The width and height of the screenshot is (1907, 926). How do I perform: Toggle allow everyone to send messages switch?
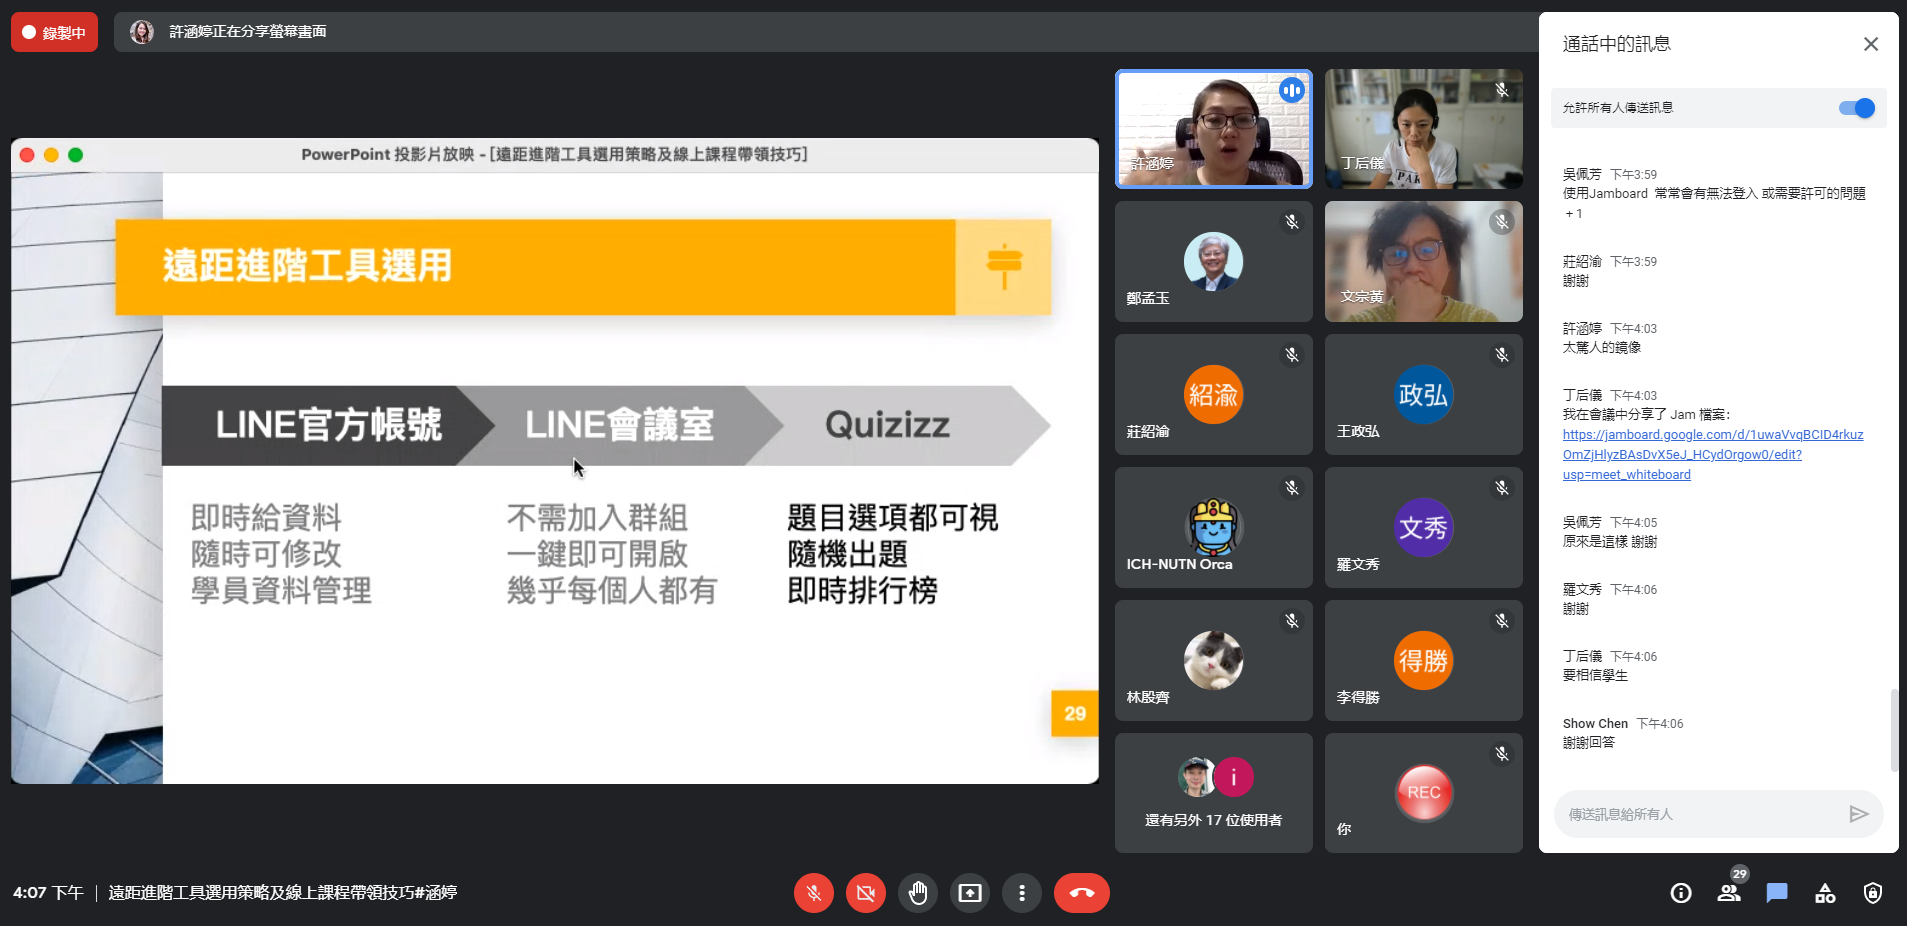(x=1857, y=108)
